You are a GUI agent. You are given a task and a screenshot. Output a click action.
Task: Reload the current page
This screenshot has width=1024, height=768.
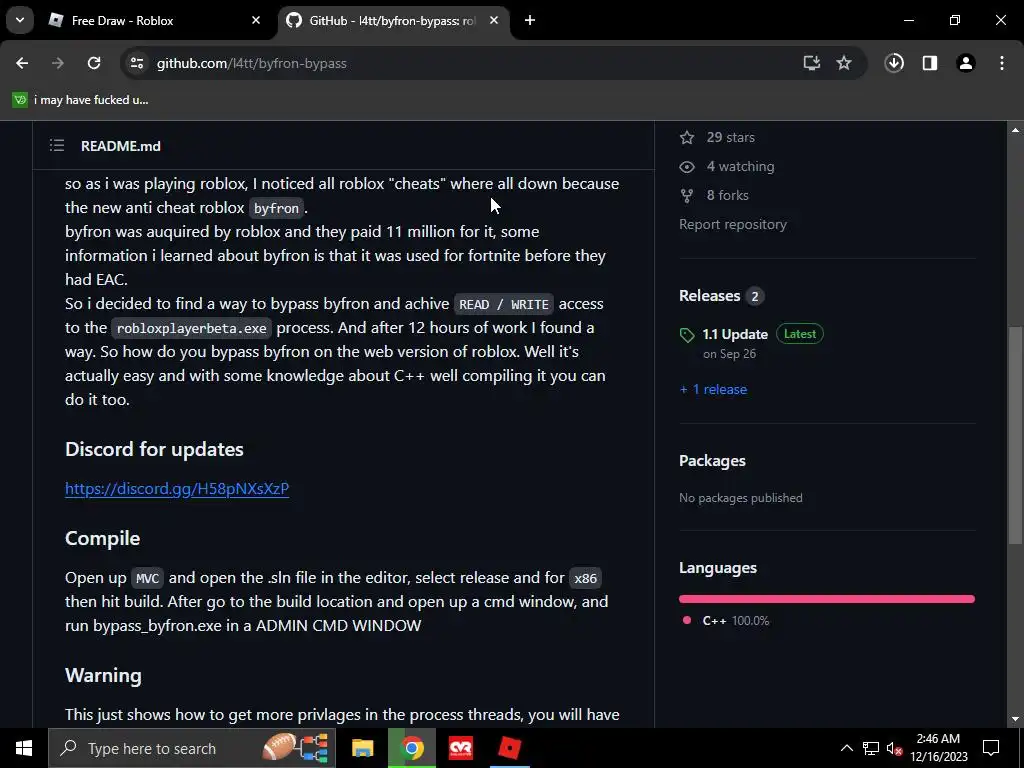coord(94,63)
